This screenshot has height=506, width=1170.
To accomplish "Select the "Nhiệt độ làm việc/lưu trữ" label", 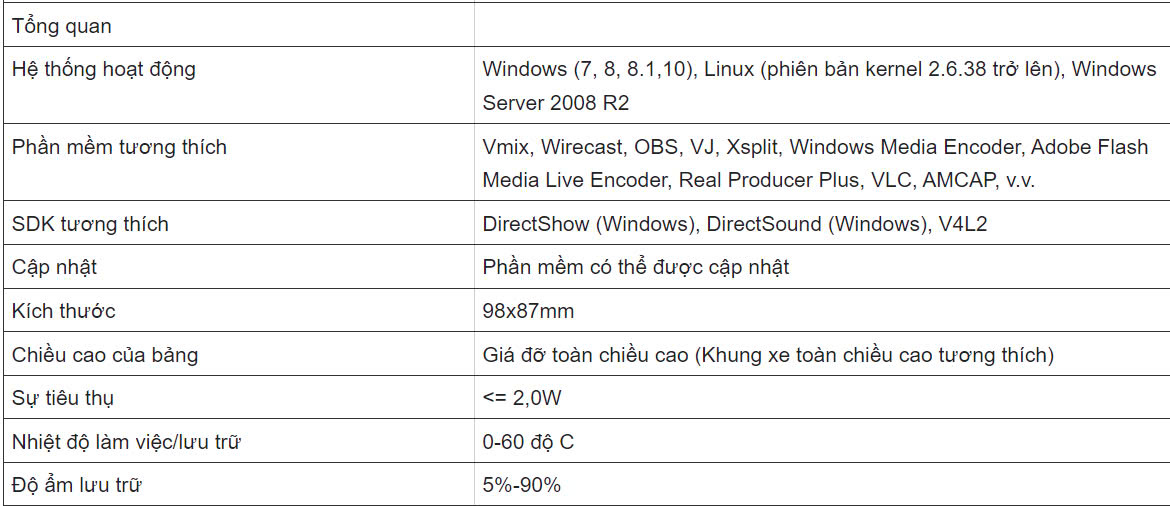I will (x=126, y=442).
